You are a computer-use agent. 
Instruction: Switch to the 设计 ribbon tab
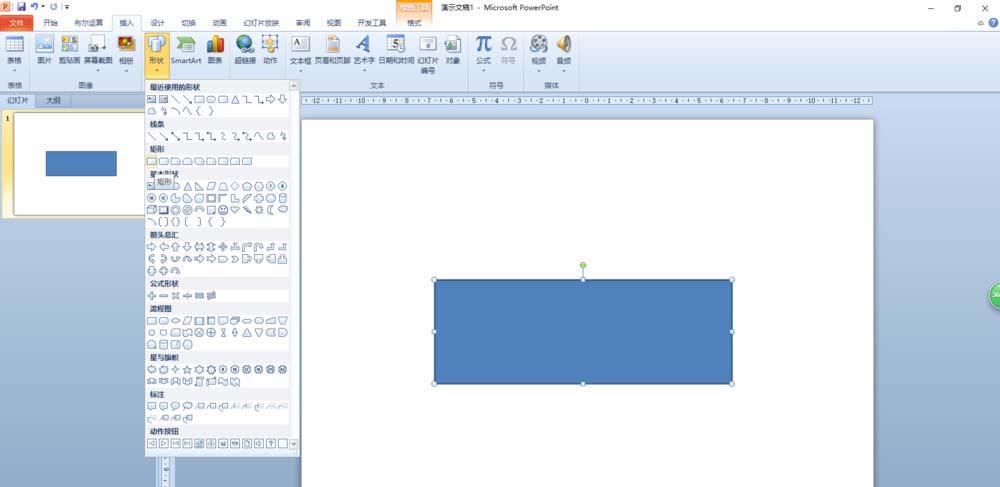157,22
